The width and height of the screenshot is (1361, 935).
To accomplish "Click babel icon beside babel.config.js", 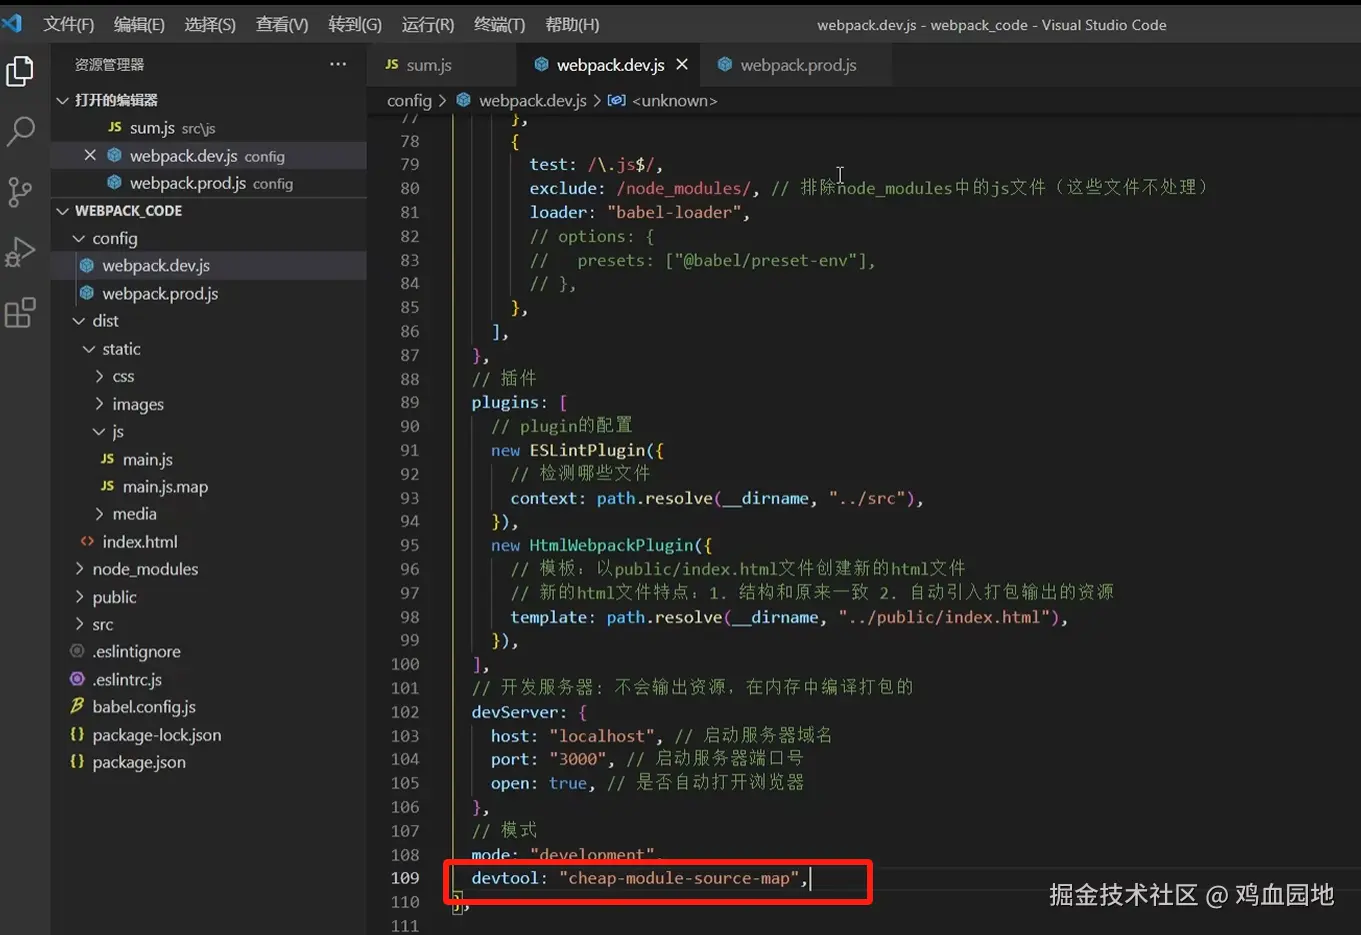I will click(77, 706).
